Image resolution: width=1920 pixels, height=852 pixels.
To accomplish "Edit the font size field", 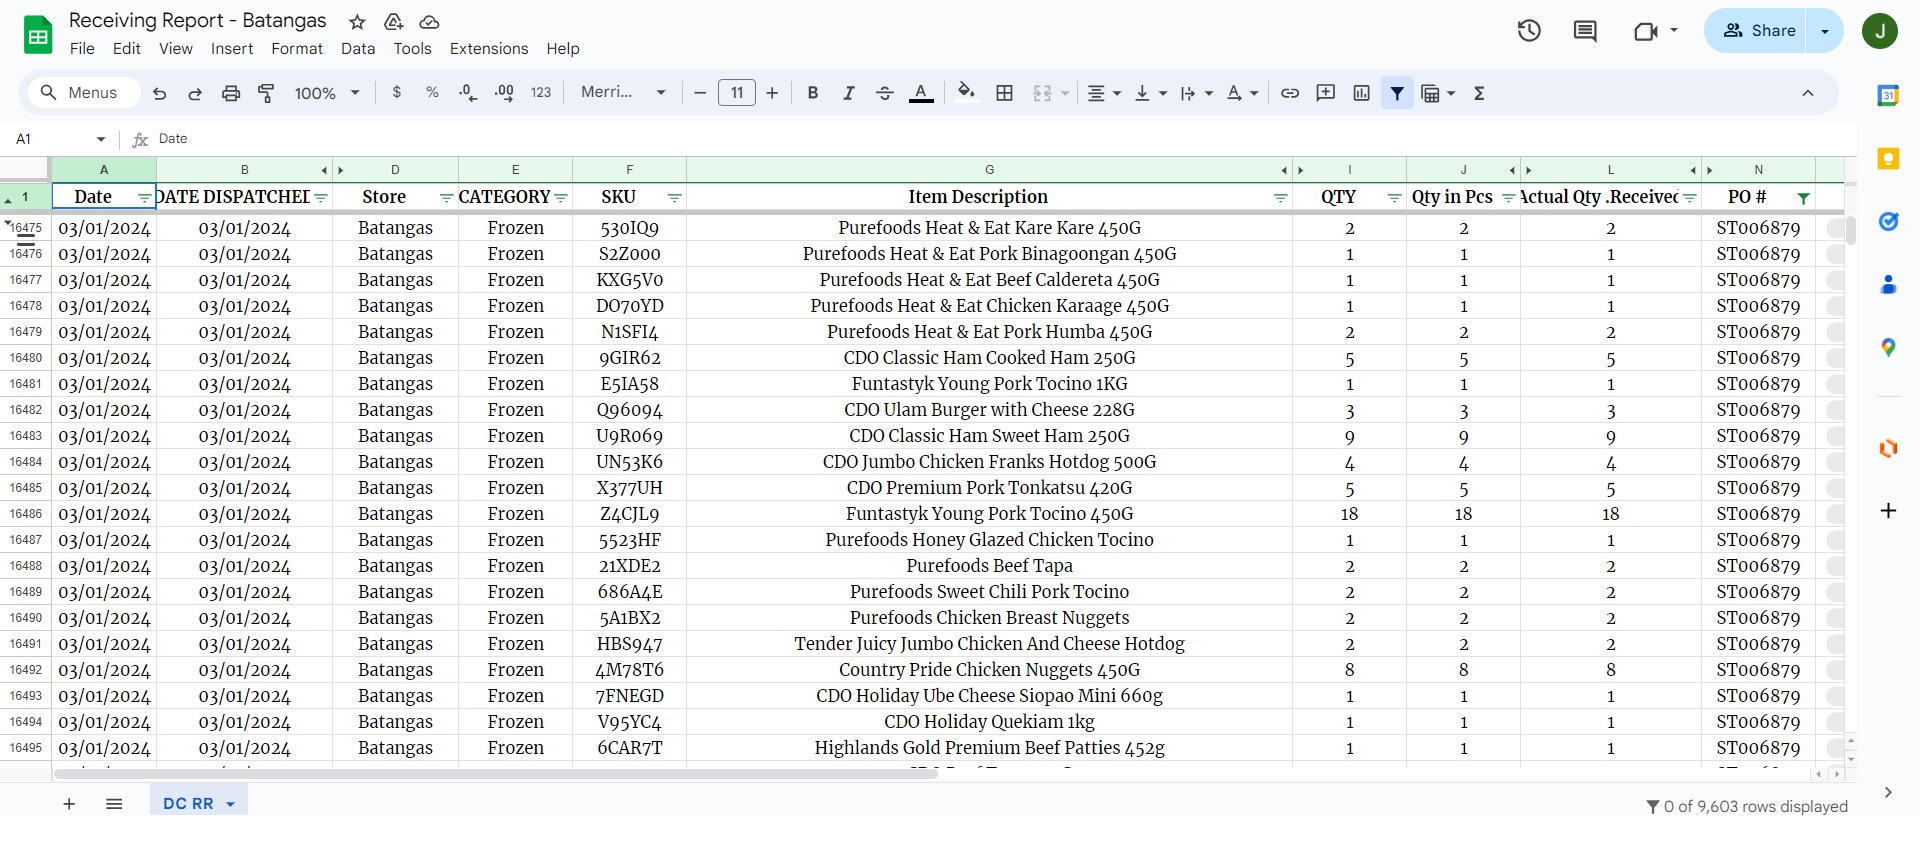I will pyautogui.click(x=737, y=93).
